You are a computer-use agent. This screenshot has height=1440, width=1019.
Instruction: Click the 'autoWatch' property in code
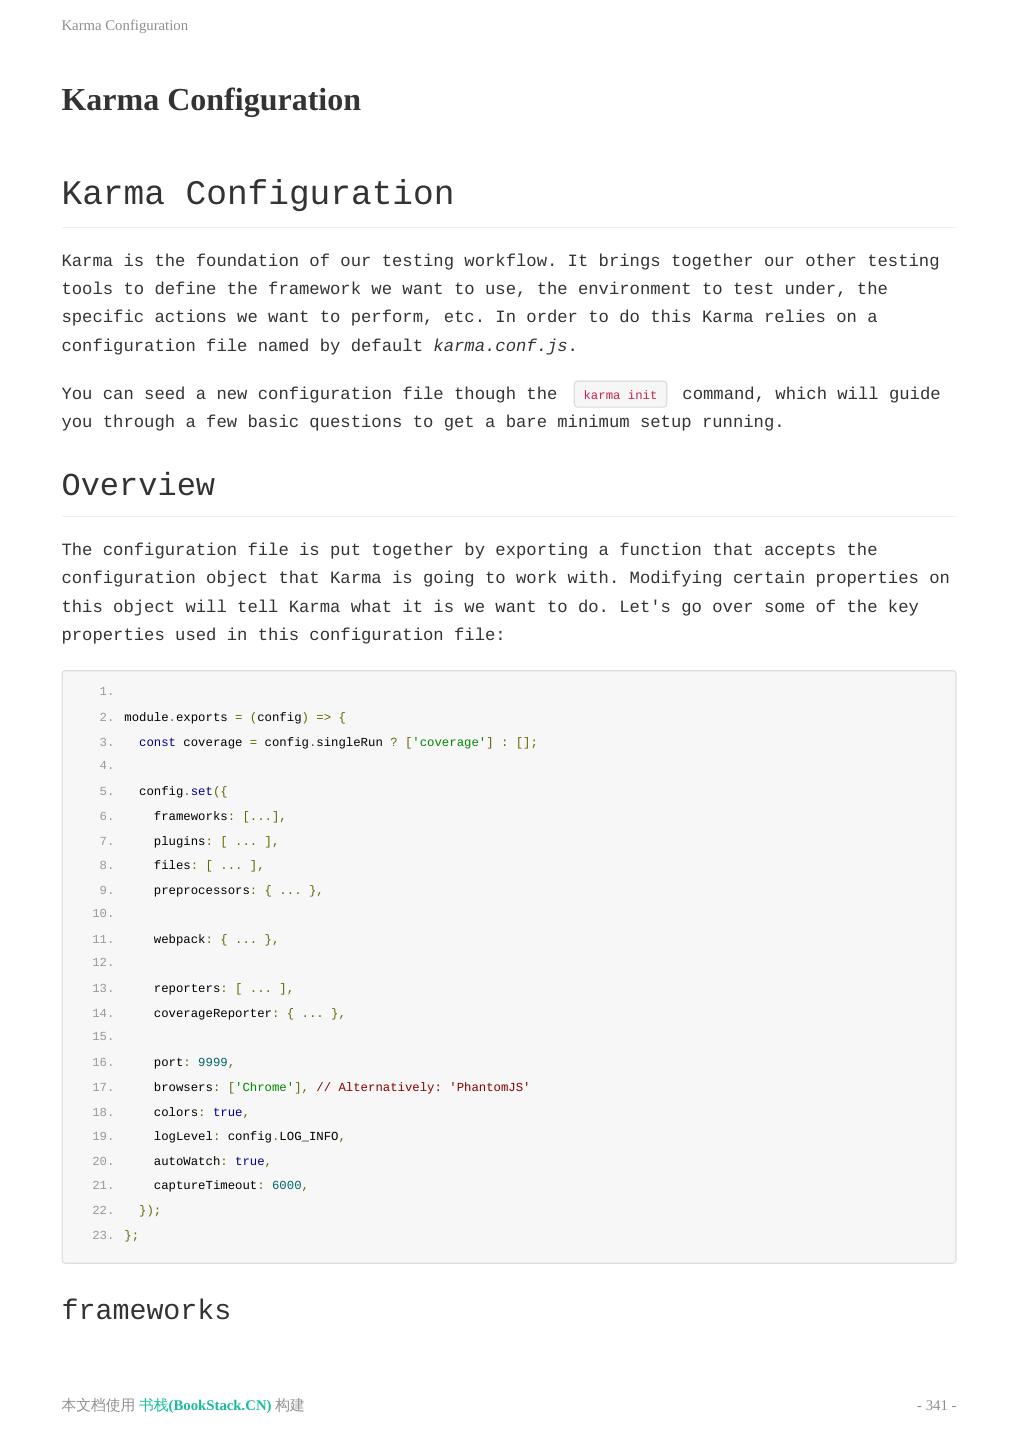click(186, 1161)
